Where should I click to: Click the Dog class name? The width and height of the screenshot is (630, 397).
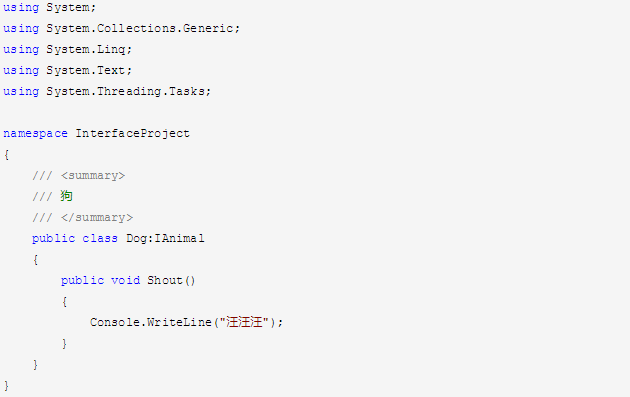pyautogui.click(x=137, y=239)
